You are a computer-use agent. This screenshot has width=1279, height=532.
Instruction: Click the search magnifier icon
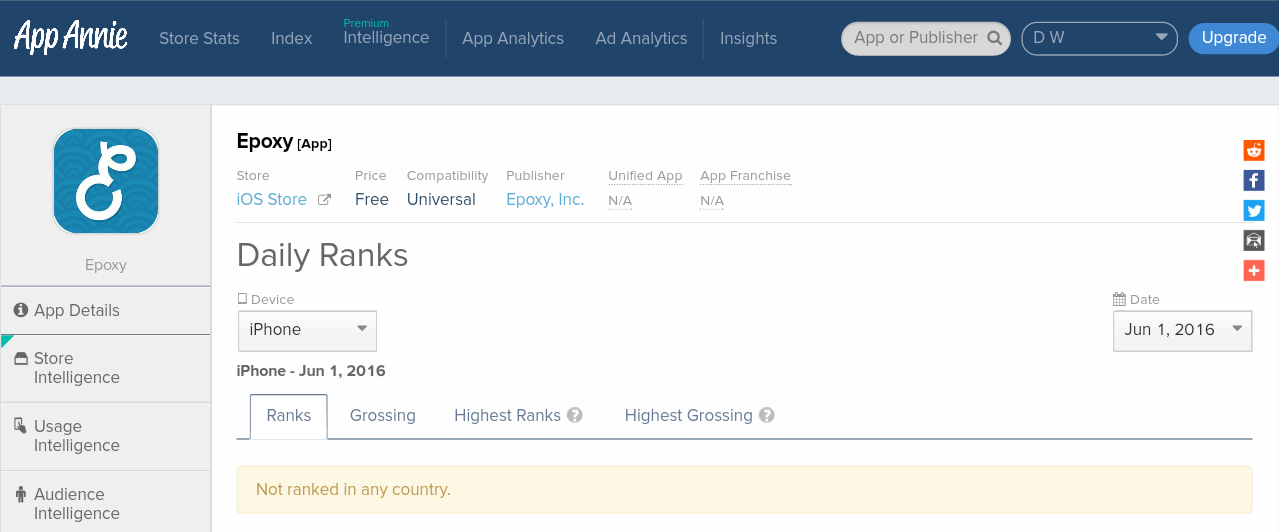pos(994,38)
